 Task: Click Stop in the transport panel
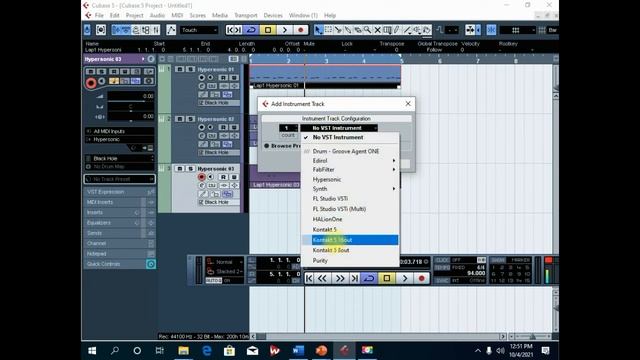click(x=387, y=278)
